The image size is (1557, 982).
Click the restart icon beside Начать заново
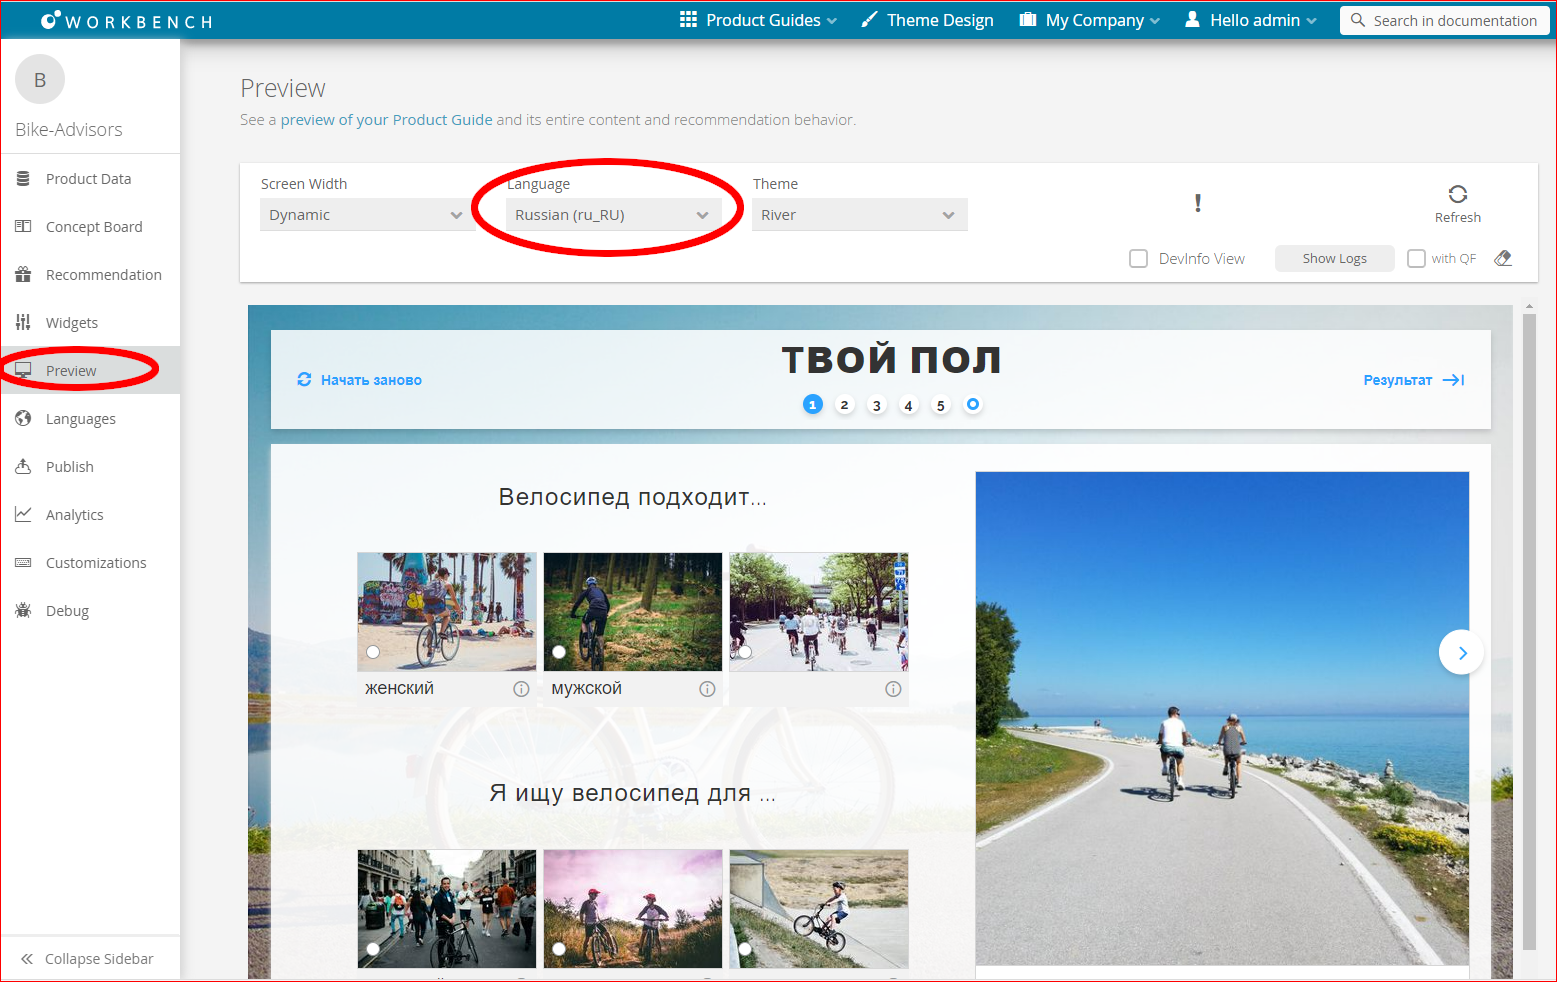point(304,380)
